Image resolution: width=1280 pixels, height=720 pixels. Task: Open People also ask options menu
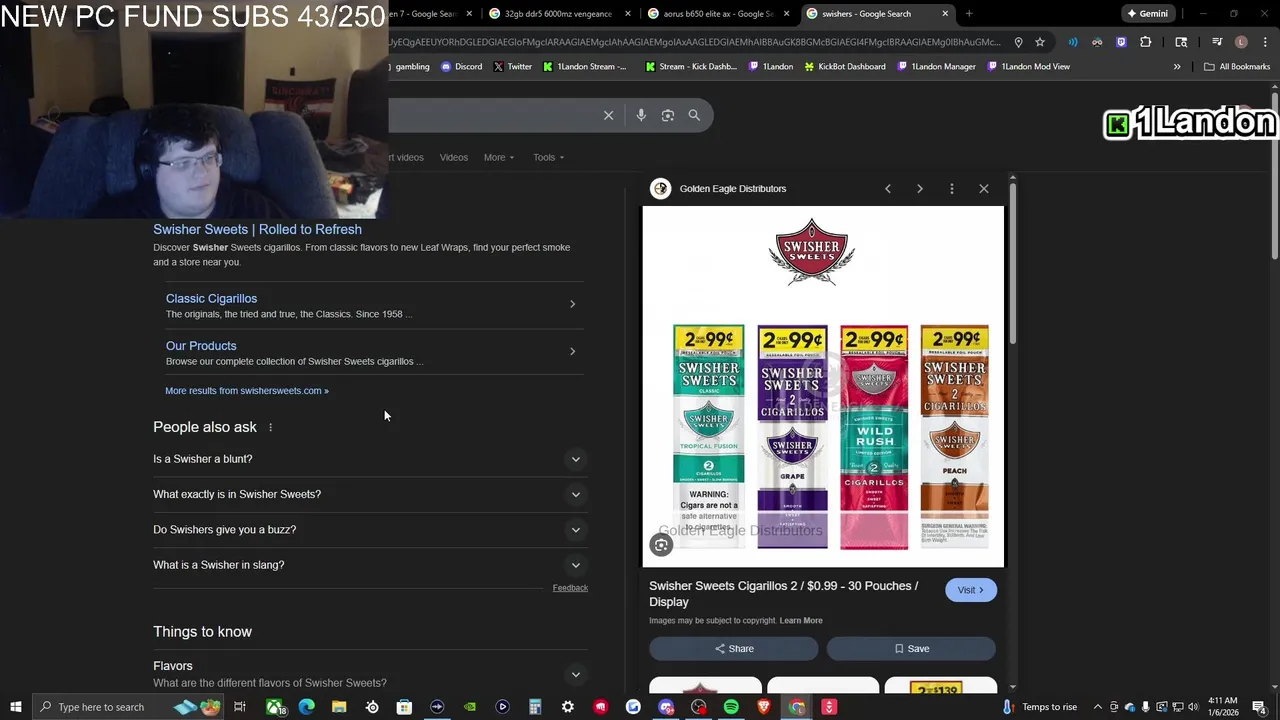point(270,427)
